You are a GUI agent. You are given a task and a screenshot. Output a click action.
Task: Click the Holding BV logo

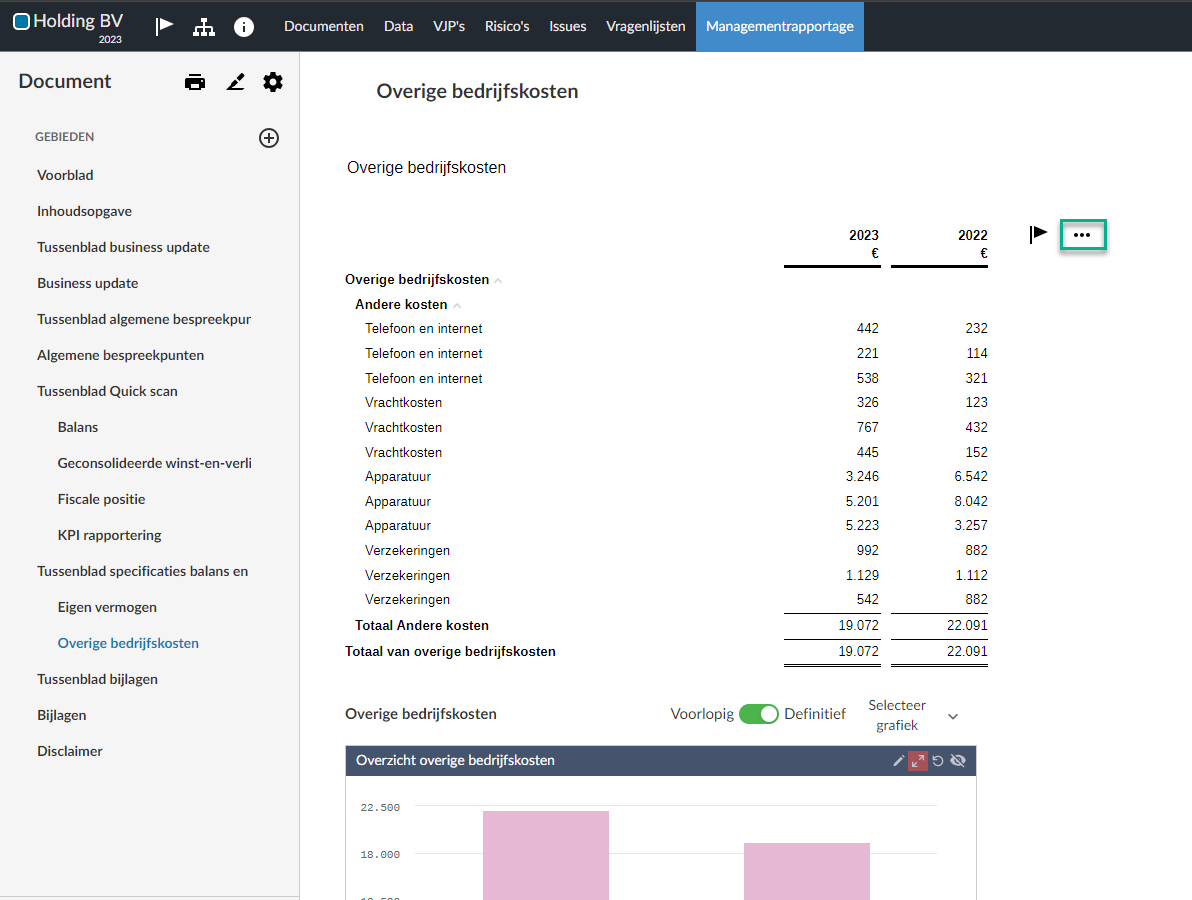68,21
